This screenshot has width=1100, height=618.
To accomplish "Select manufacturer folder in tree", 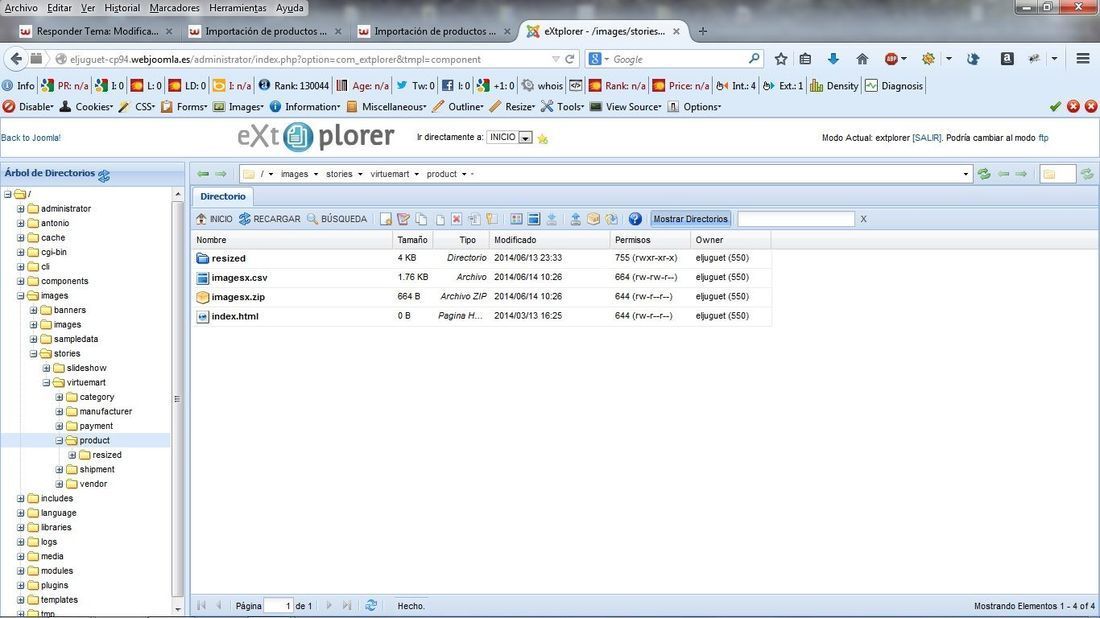I will pyautogui.click(x=105, y=412).
